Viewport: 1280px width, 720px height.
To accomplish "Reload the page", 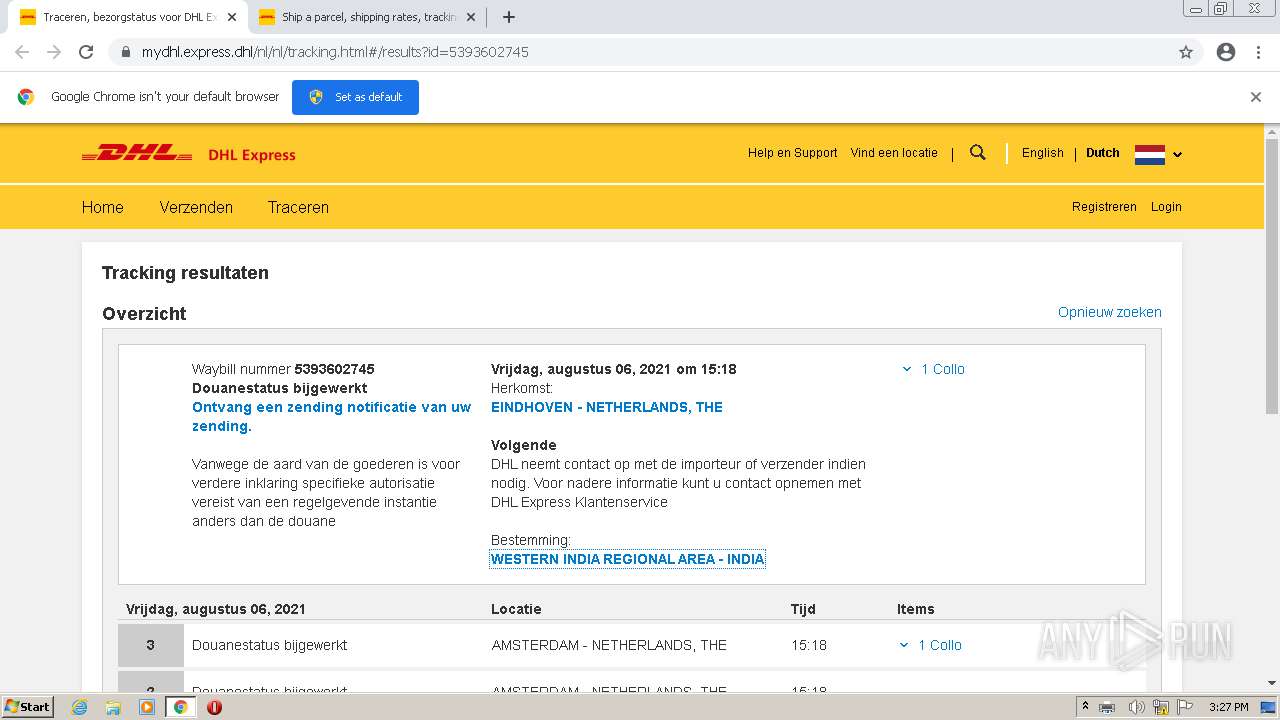I will 86,52.
